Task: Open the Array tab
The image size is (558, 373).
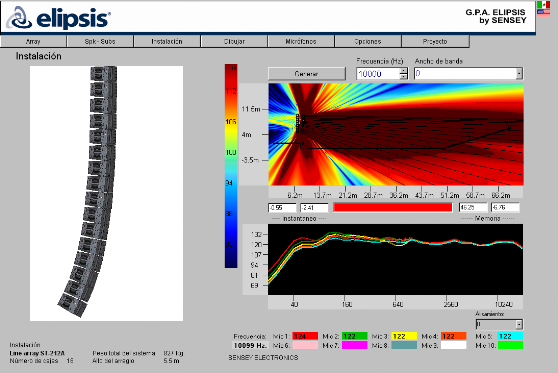Action: tap(33, 41)
